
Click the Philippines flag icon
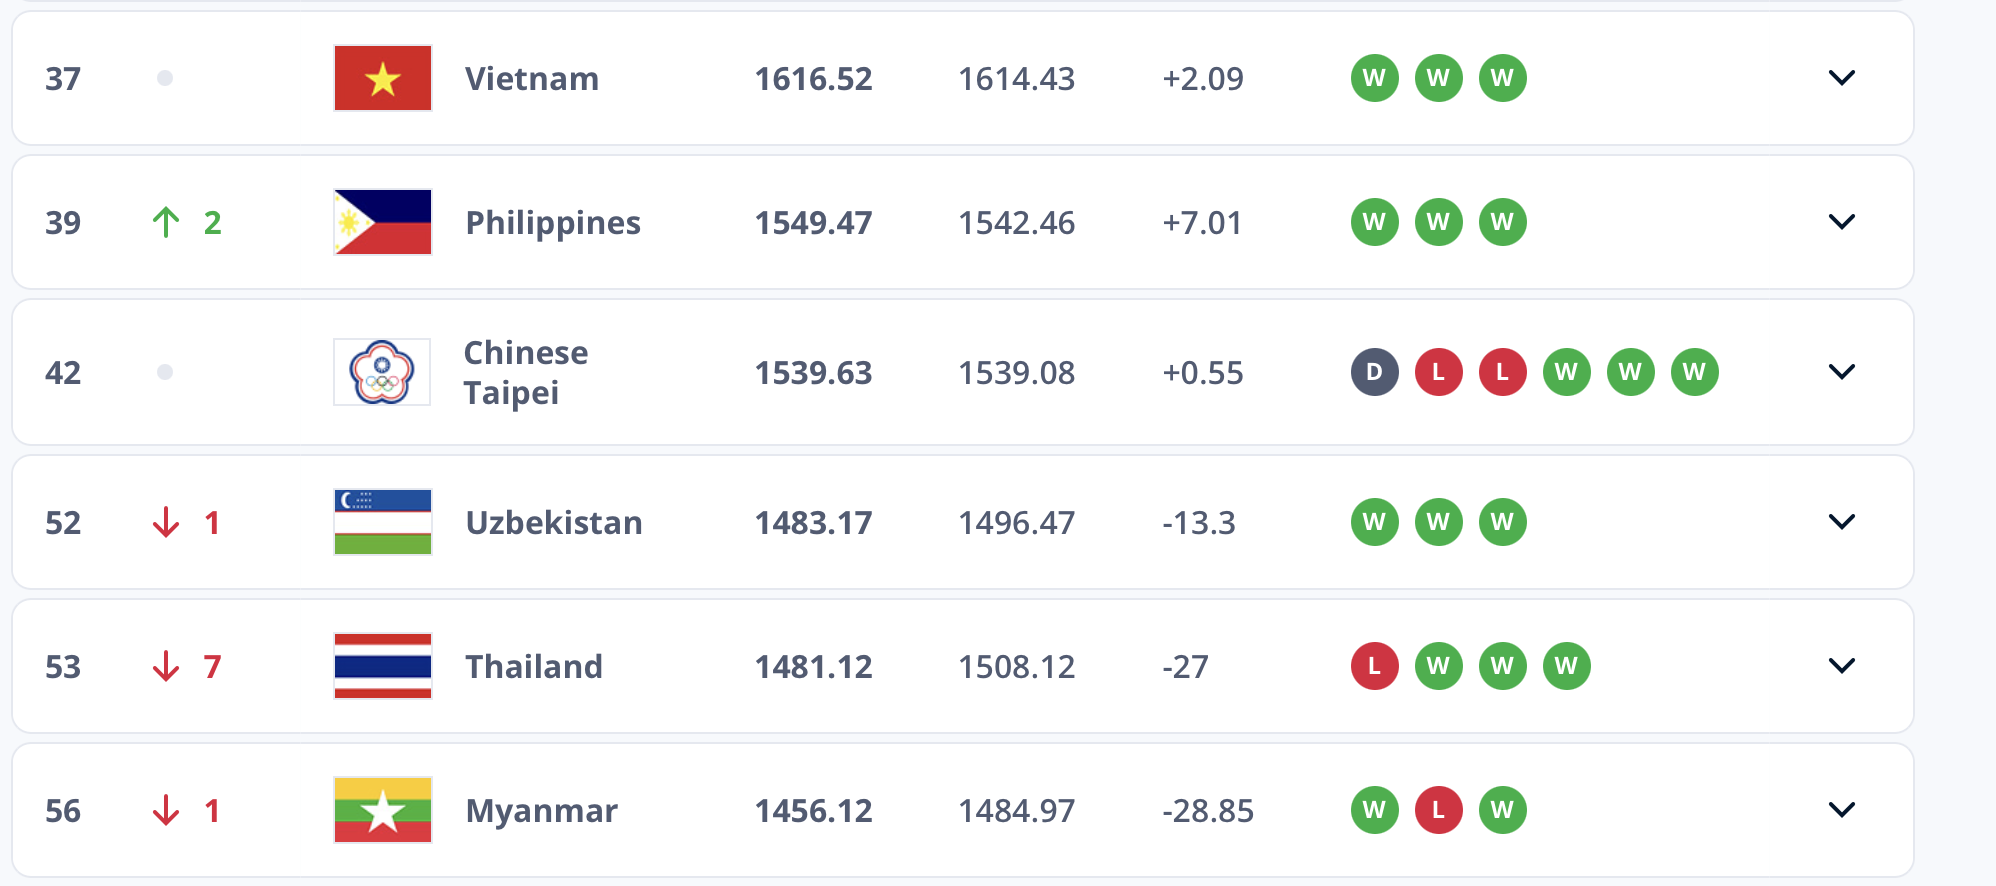383,222
